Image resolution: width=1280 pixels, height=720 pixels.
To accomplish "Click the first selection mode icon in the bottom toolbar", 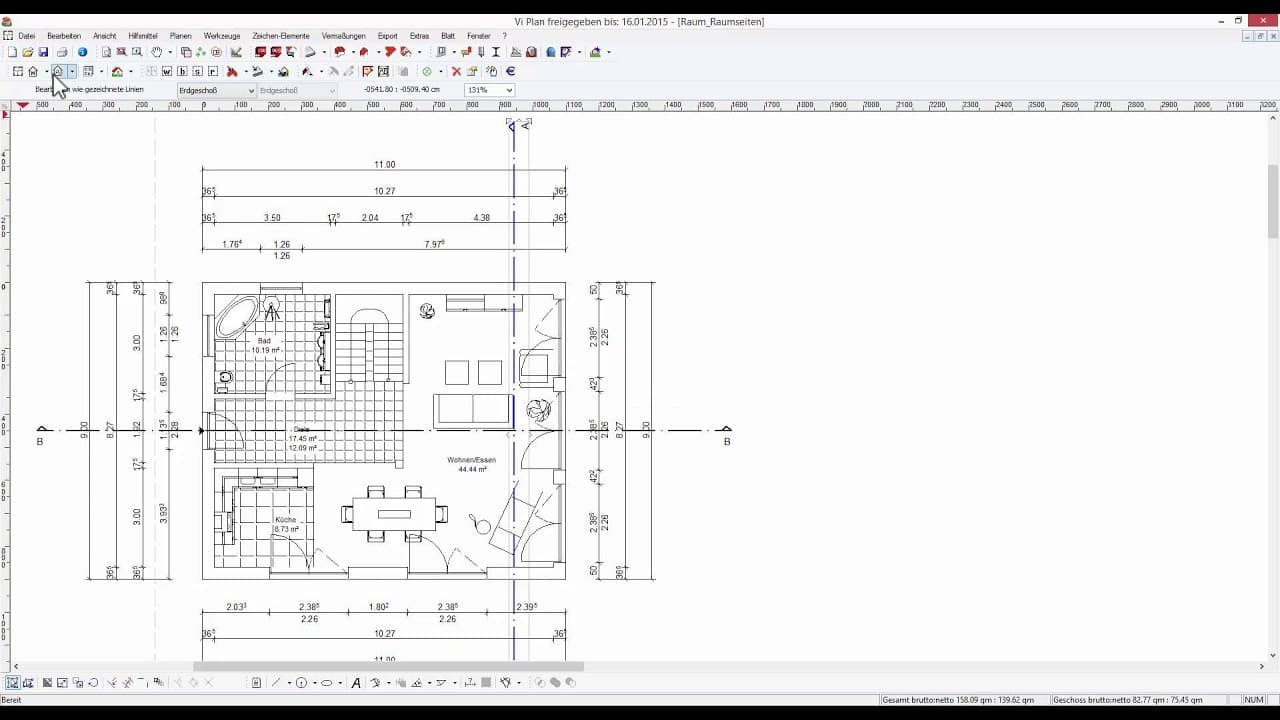I will click(x=12, y=683).
